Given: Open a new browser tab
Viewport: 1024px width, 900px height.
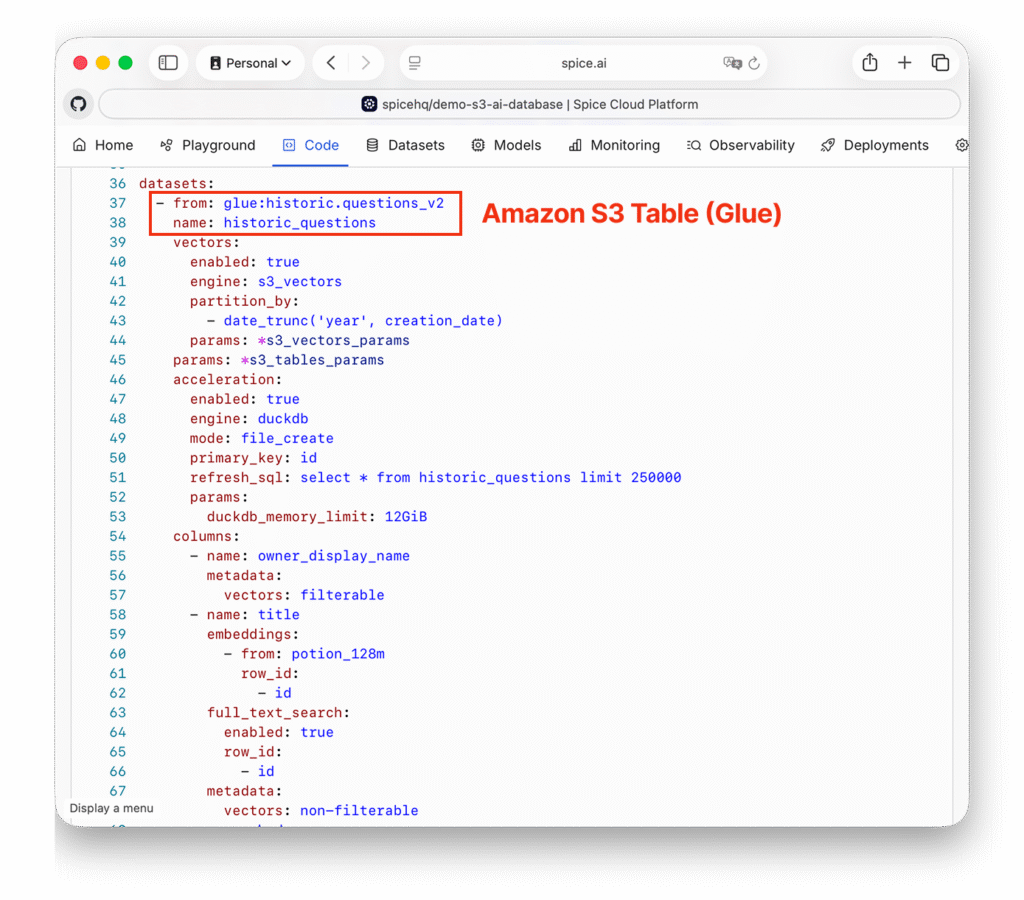Looking at the screenshot, I should (904, 63).
